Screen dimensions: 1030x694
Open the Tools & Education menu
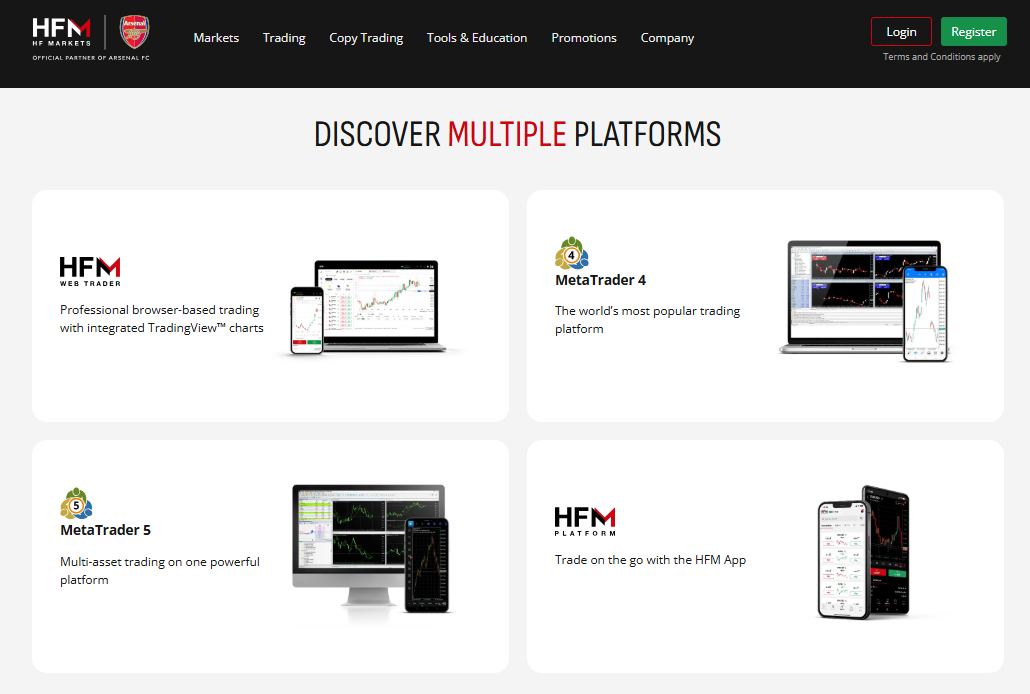[x=477, y=38]
